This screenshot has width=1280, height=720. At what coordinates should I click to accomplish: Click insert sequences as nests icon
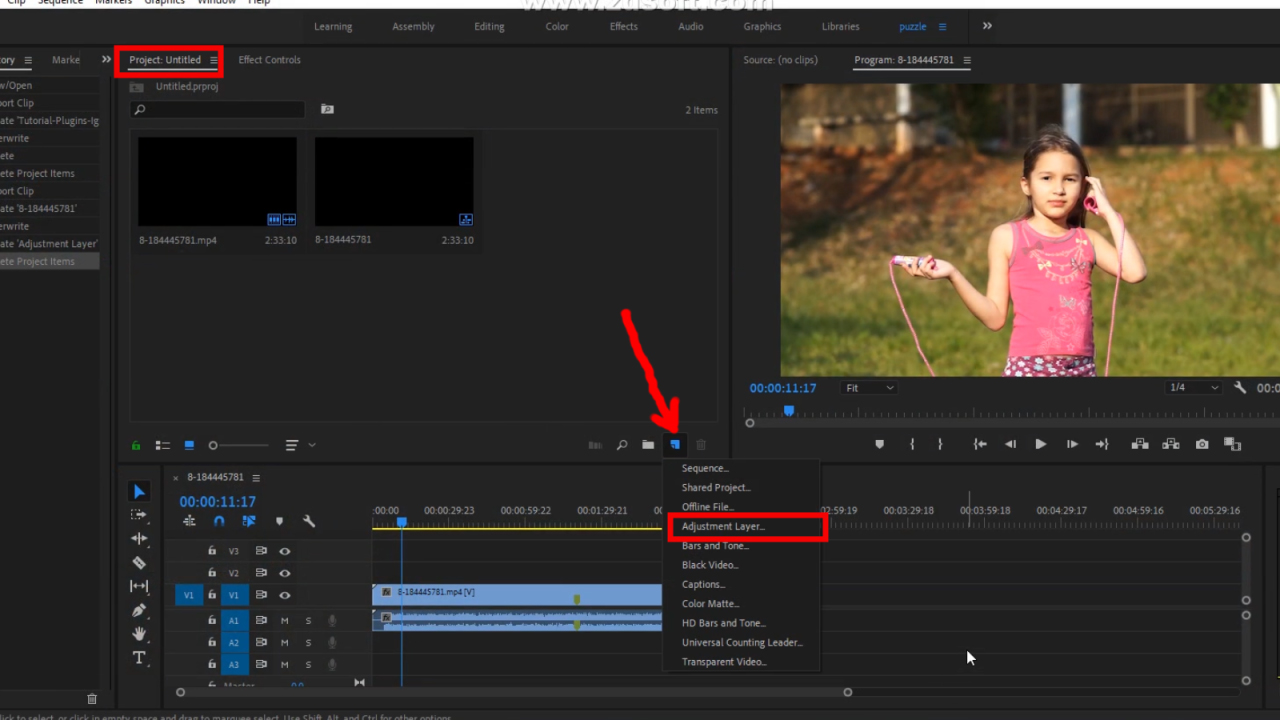click(x=189, y=521)
